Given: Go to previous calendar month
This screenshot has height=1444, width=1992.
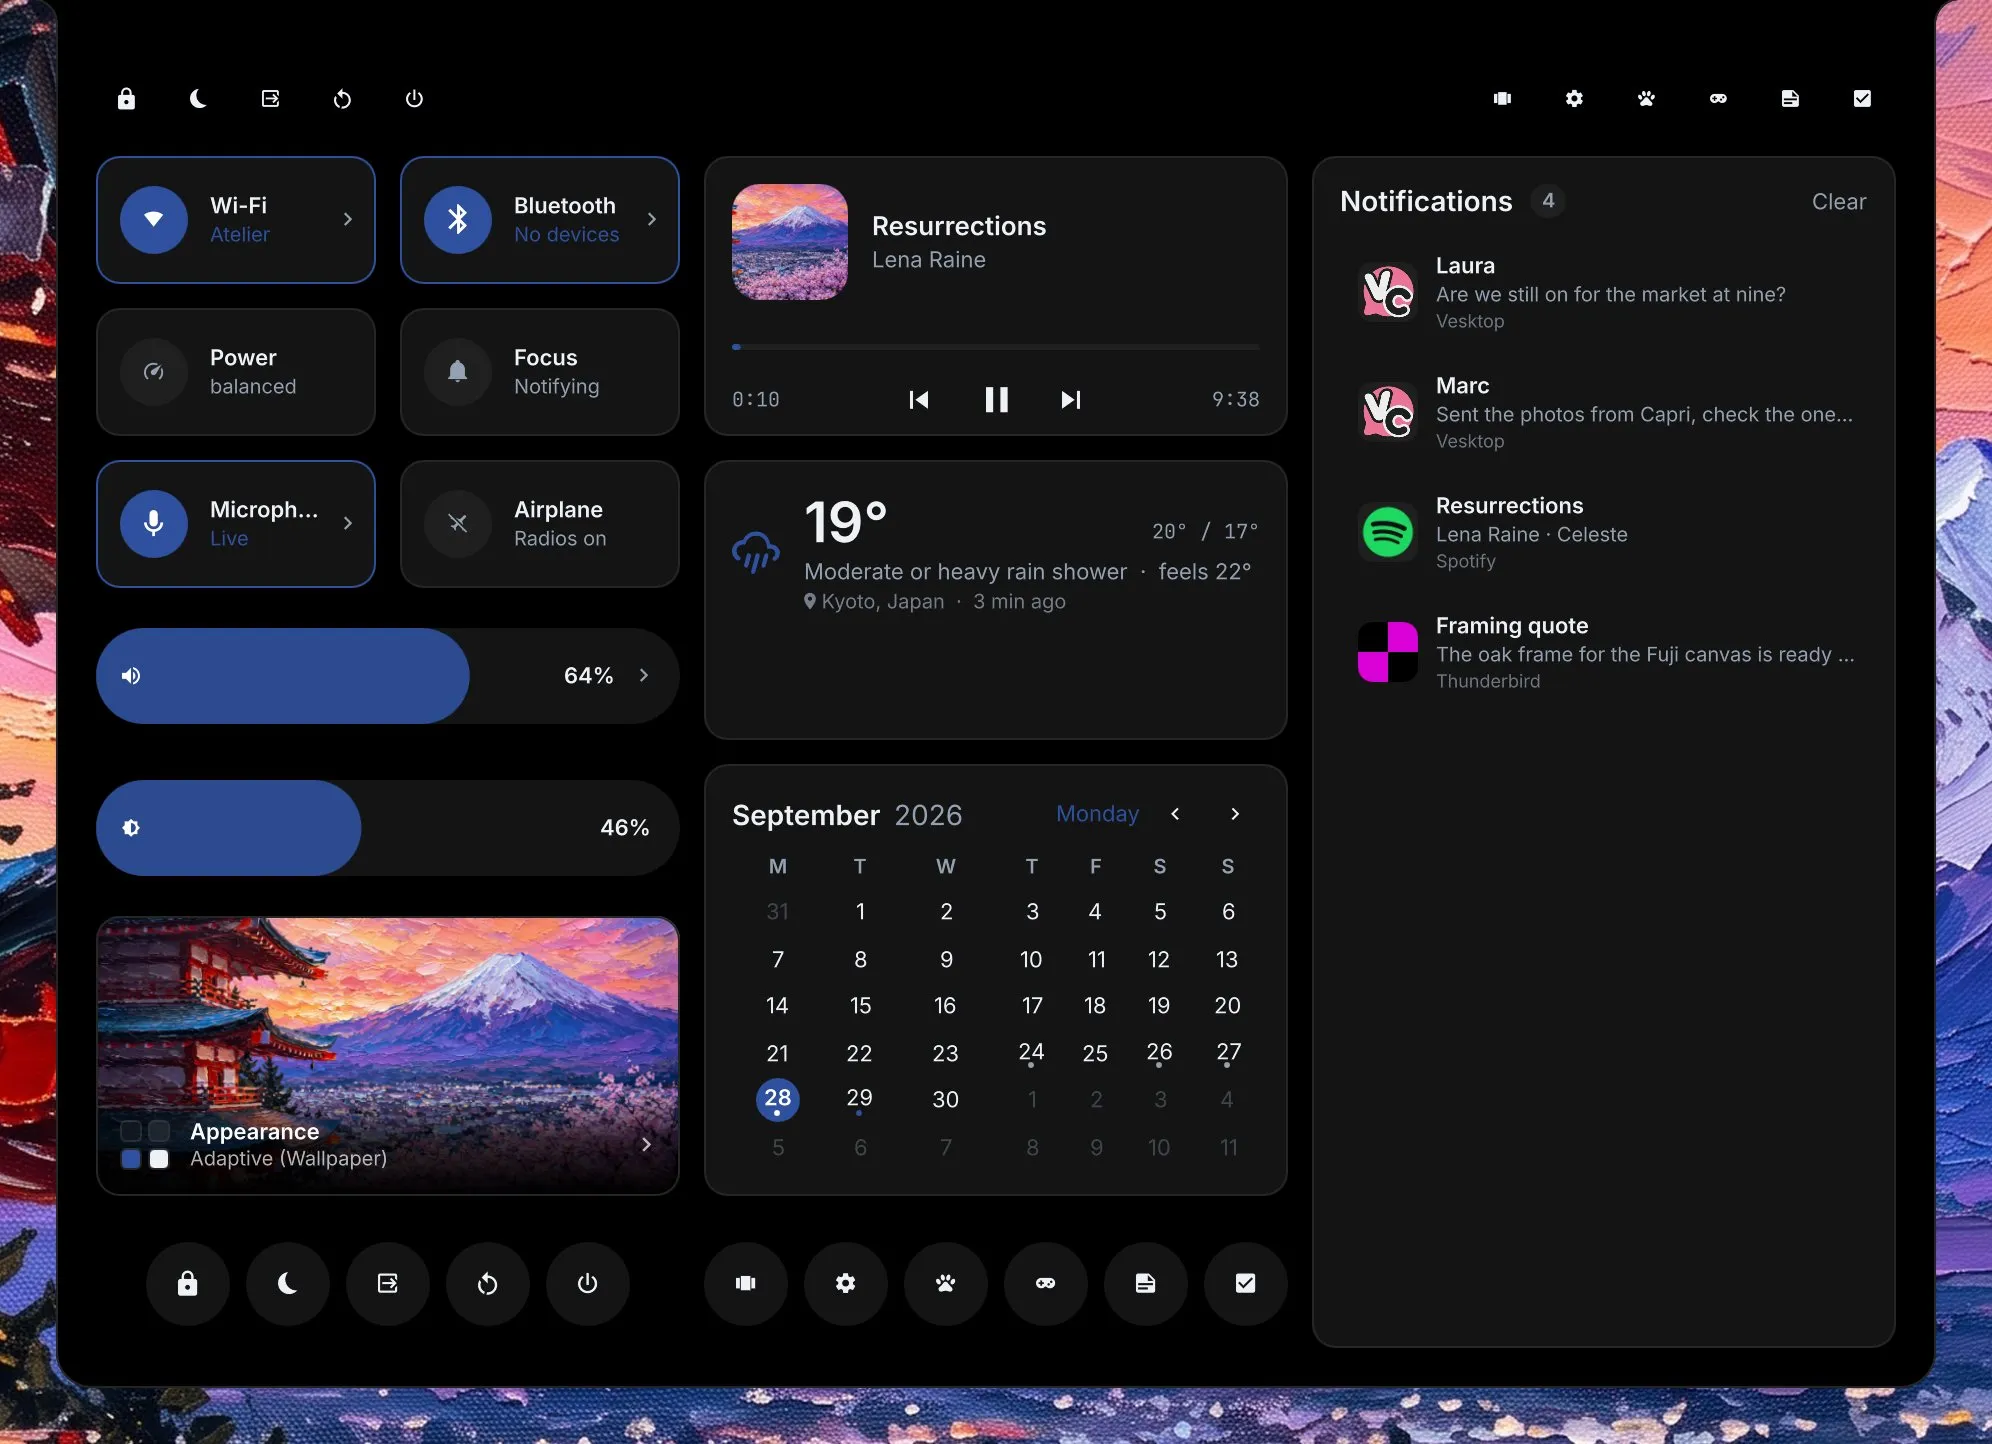Looking at the screenshot, I should [1175, 814].
